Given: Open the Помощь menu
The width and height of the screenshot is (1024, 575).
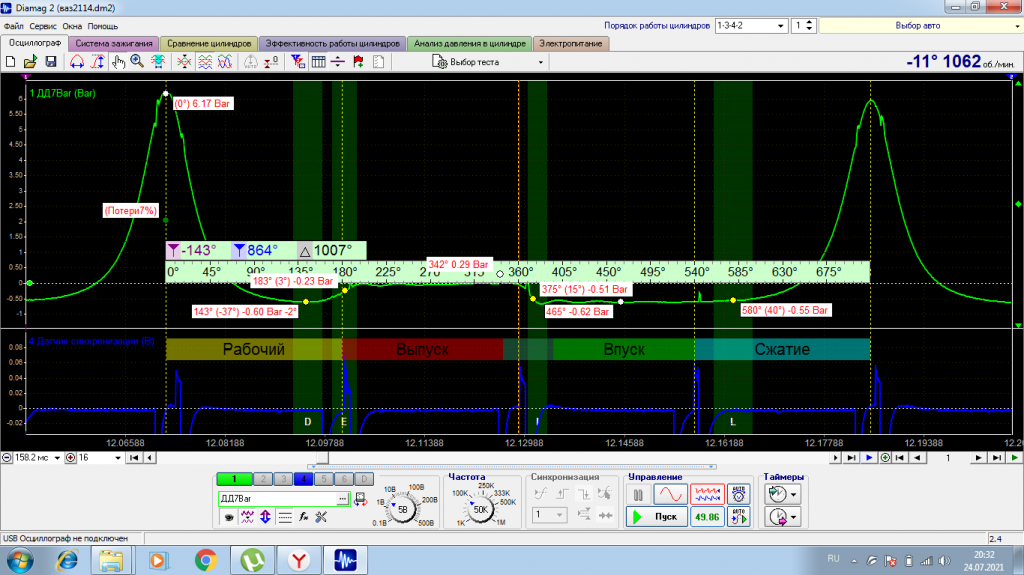Looking at the screenshot, I should point(103,26).
